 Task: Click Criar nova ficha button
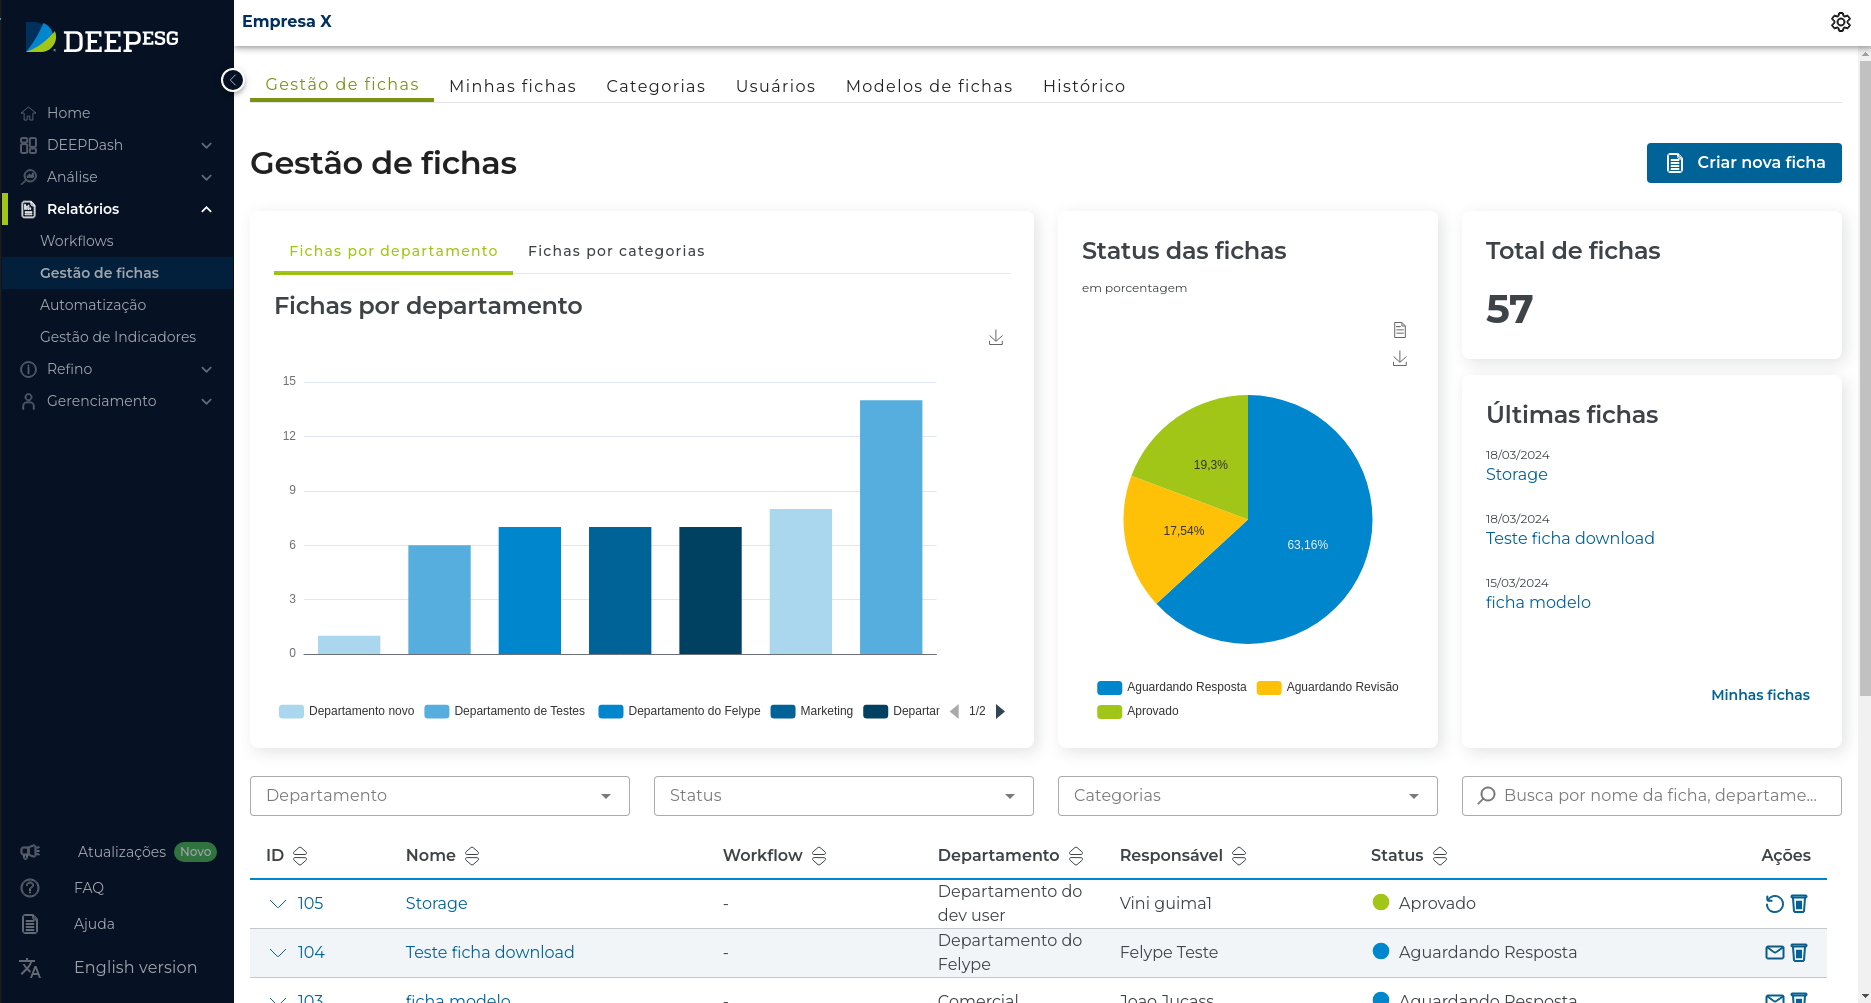pyautogui.click(x=1743, y=163)
